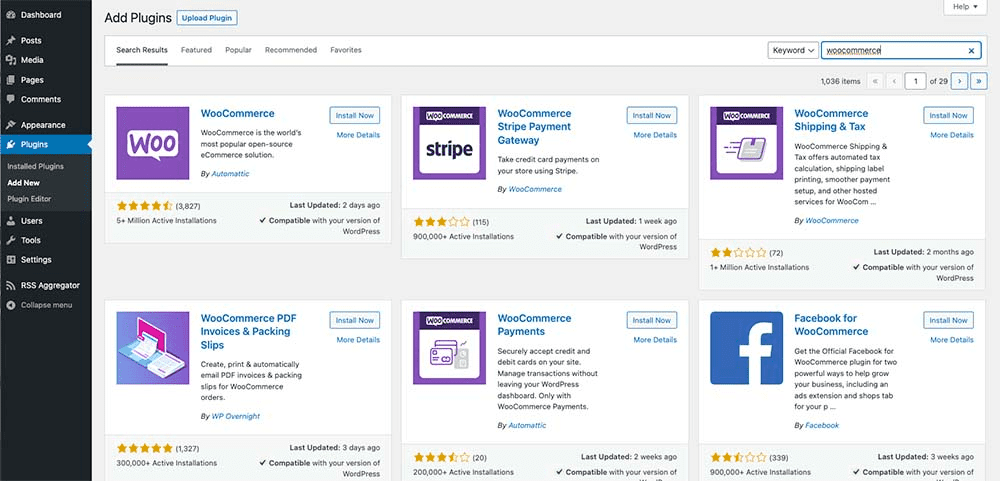Click the WooCommerce purple Woo logo
Viewport: 1000px width, 481px height.
pyautogui.click(x=152, y=143)
